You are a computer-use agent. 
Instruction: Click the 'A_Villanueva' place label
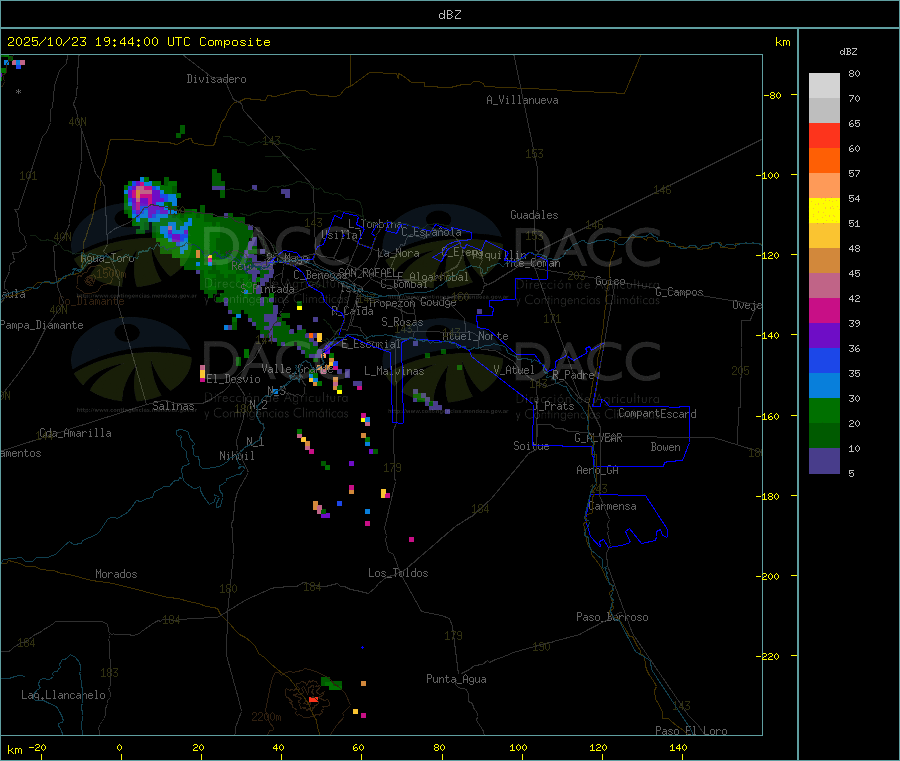pos(522,100)
